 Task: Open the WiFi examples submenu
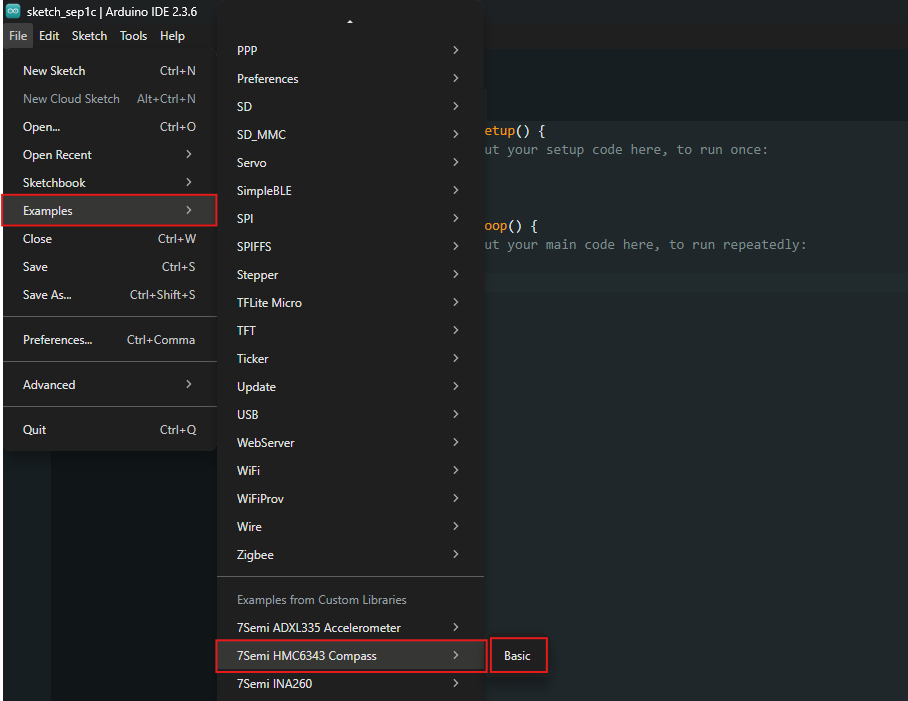pos(350,471)
